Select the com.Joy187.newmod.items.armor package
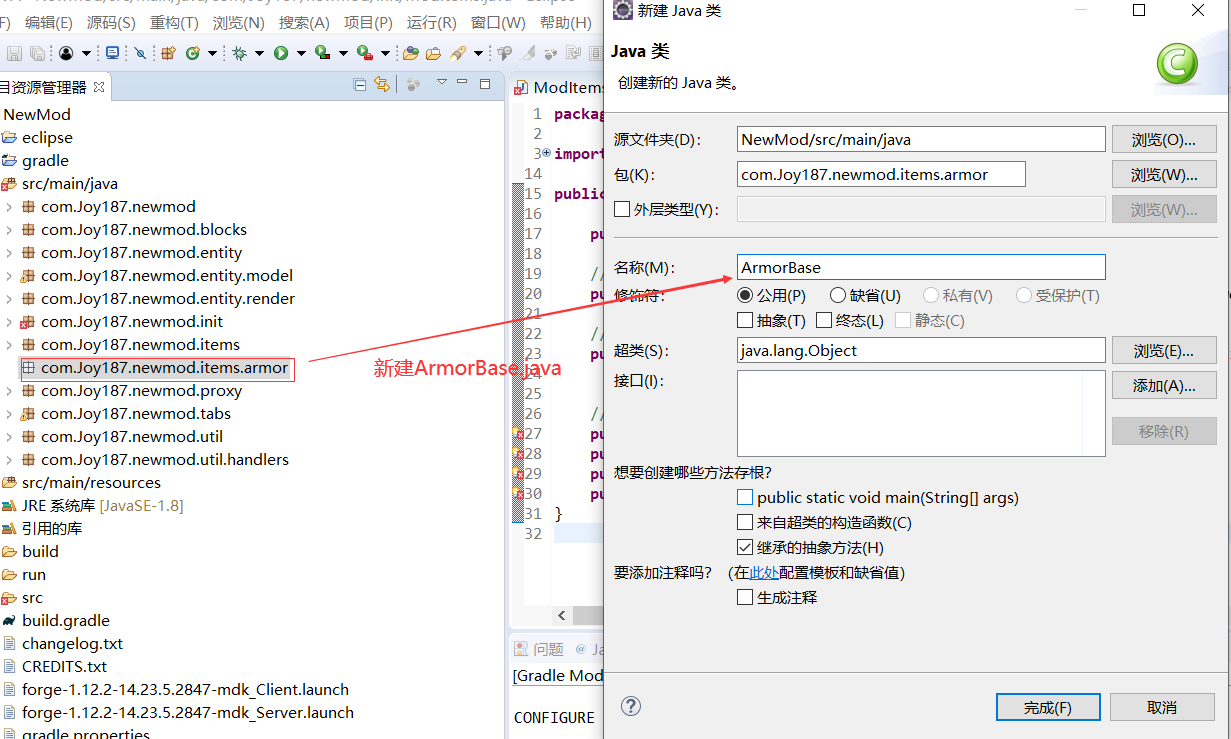The image size is (1231, 739). pos(164,368)
